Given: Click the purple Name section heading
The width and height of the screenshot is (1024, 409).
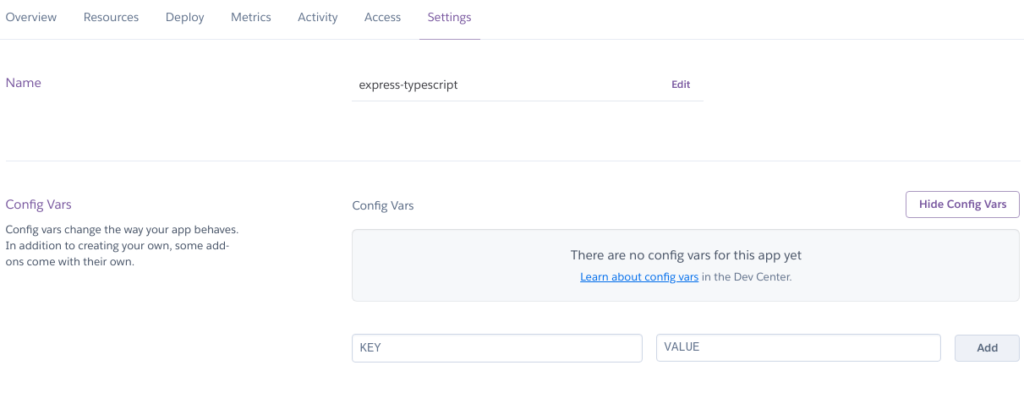Looking at the screenshot, I should pyautogui.click(x=24, y=83).
